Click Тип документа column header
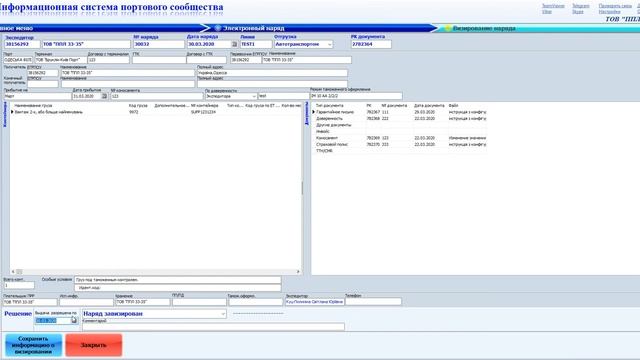The image size is (640, 360). coord(329,105)
